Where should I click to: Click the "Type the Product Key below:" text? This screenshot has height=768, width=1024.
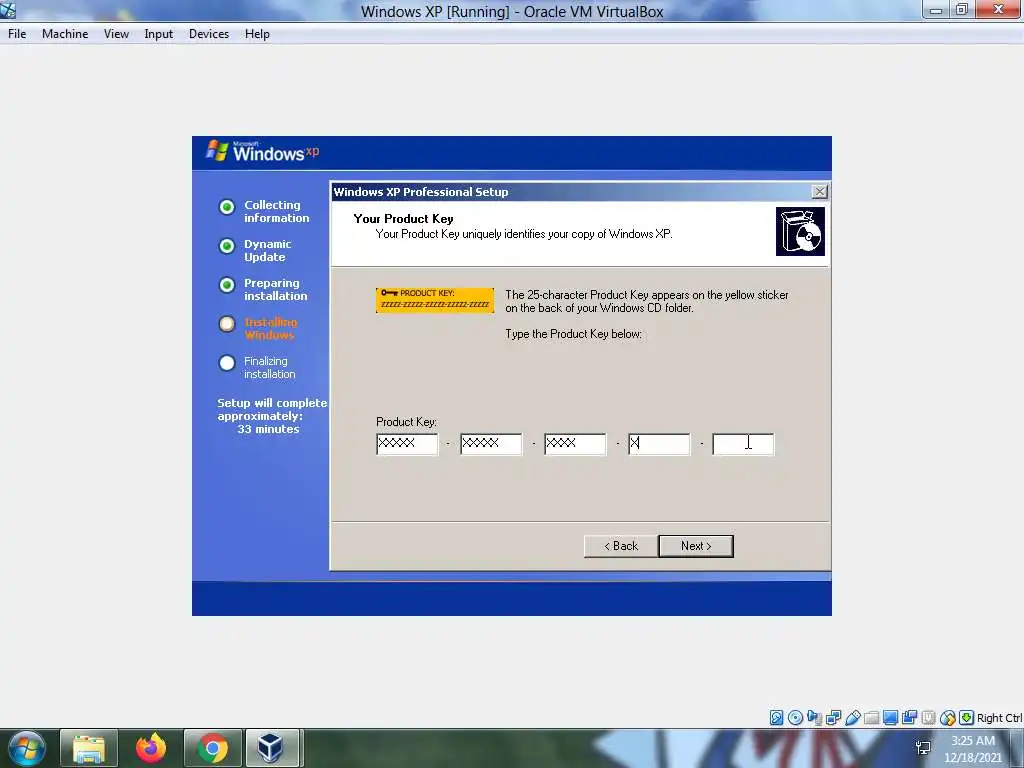tap(573, 334)
